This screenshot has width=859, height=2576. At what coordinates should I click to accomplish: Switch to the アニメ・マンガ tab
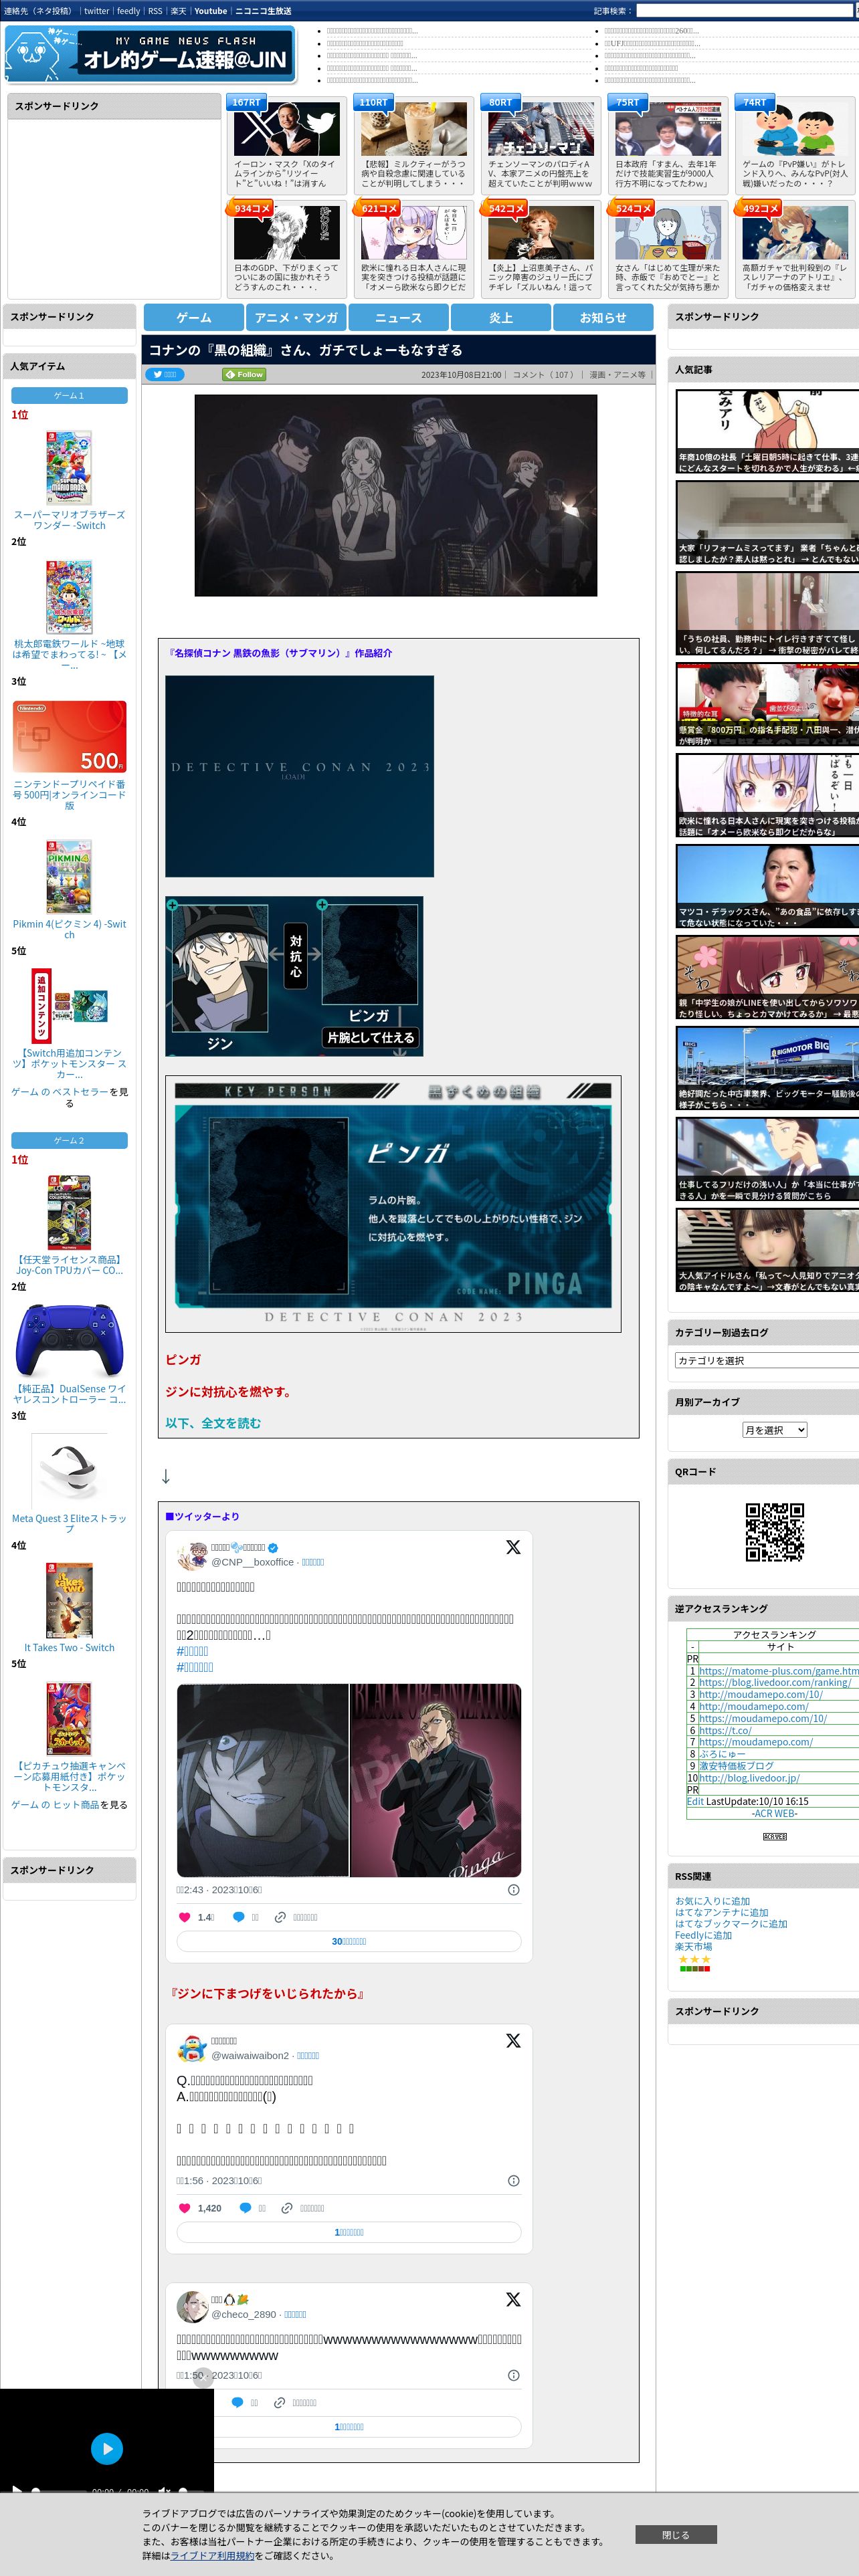pyautogui.click(x=296, y=317)
